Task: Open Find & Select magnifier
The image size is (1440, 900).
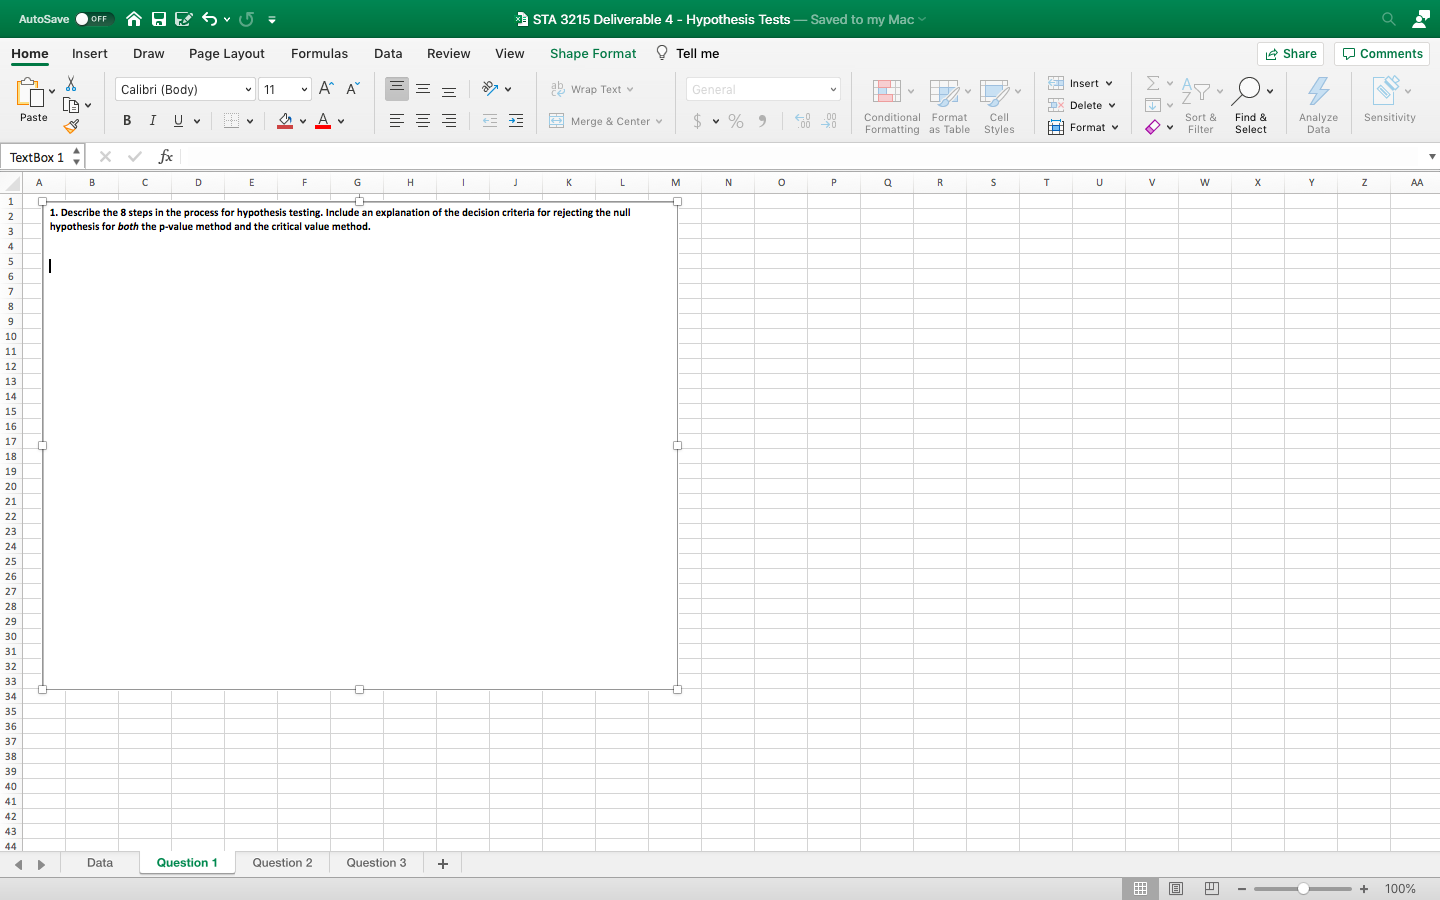Action: (1251, 106)
